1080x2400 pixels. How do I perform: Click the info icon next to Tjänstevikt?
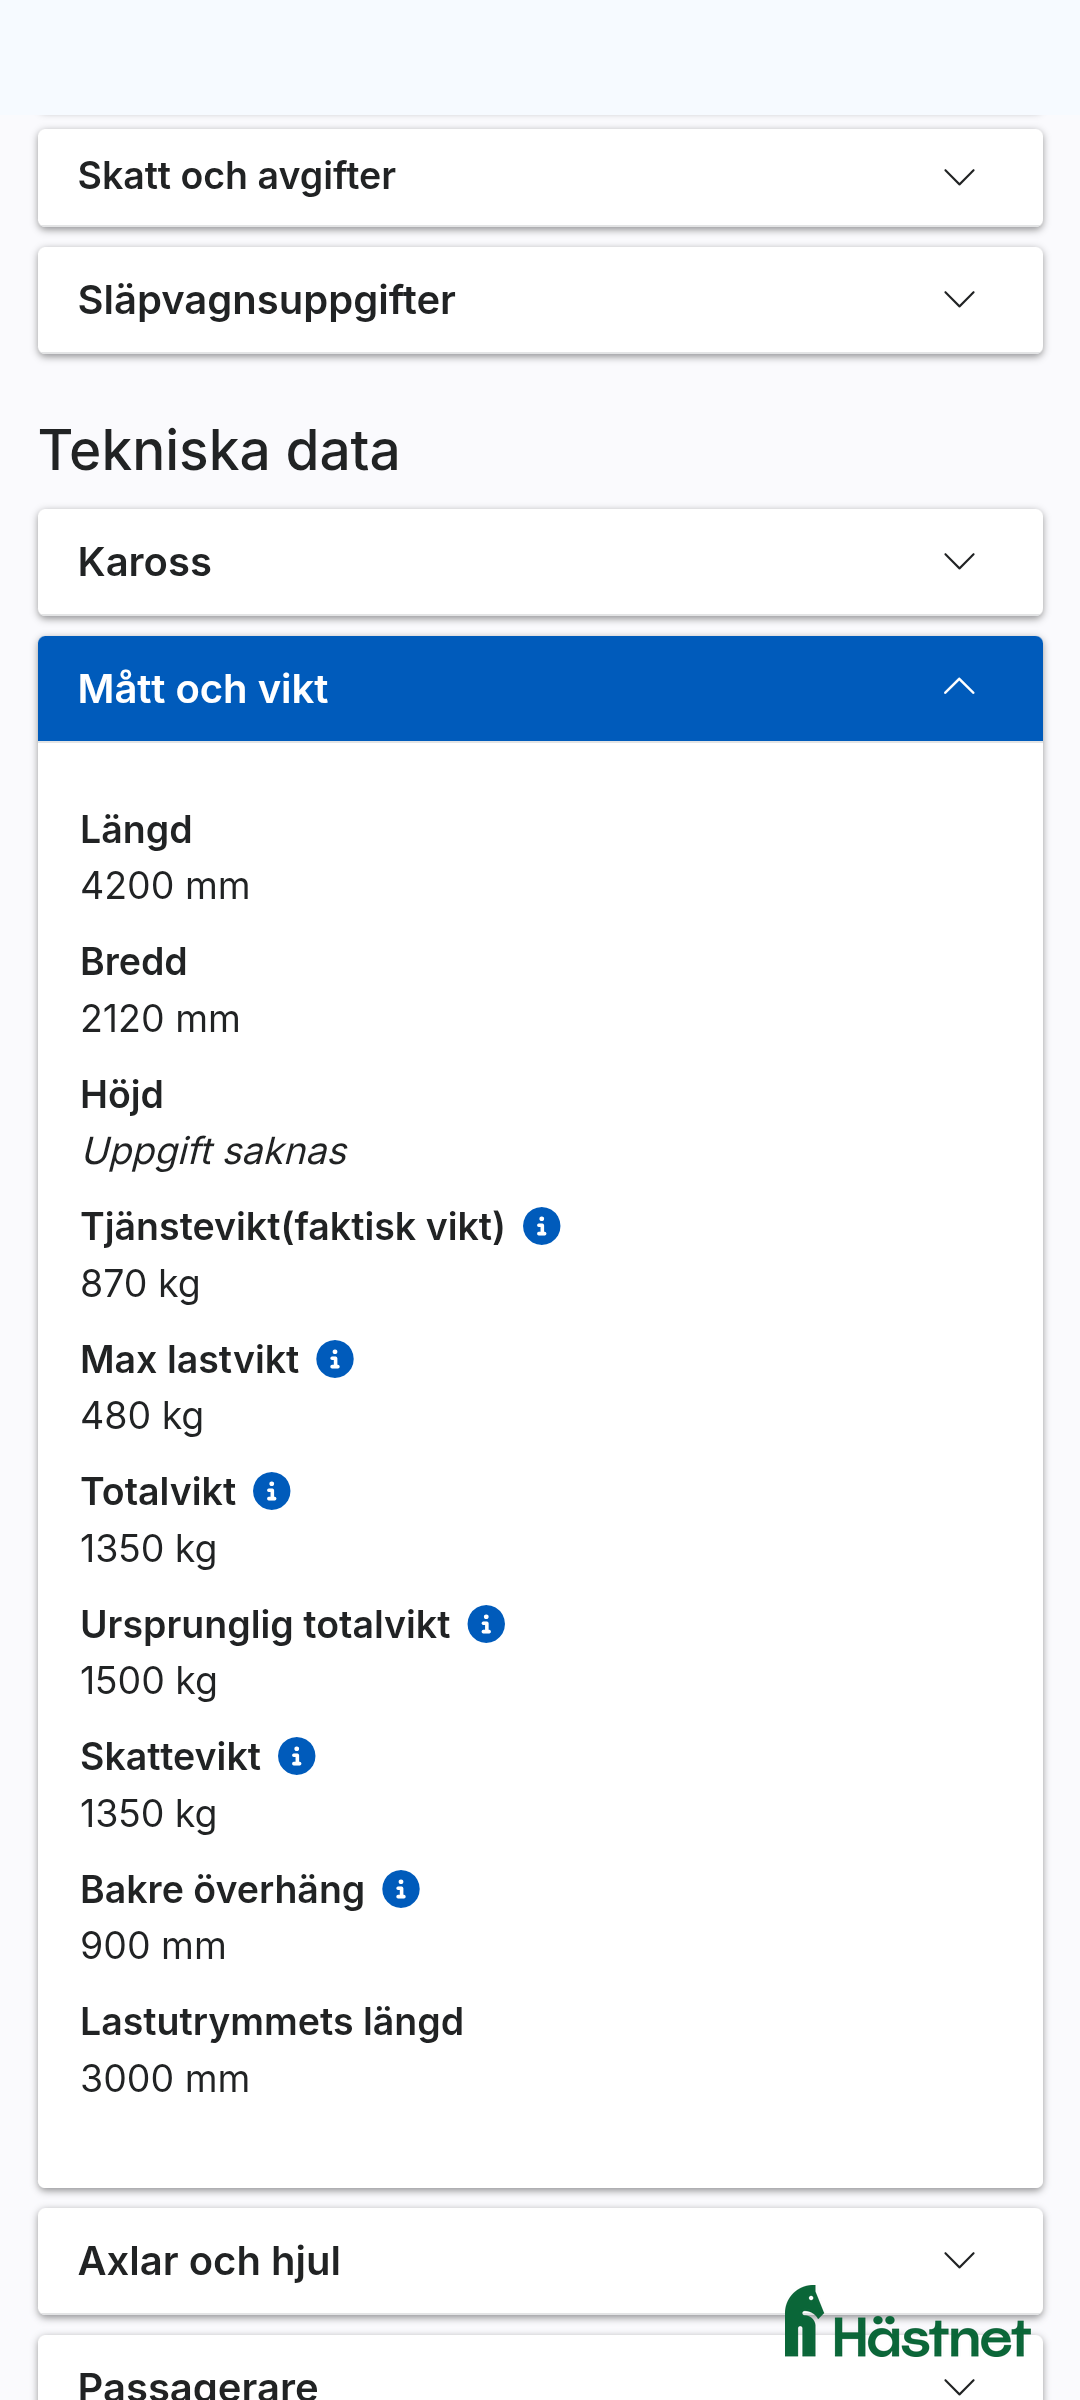540,1226
